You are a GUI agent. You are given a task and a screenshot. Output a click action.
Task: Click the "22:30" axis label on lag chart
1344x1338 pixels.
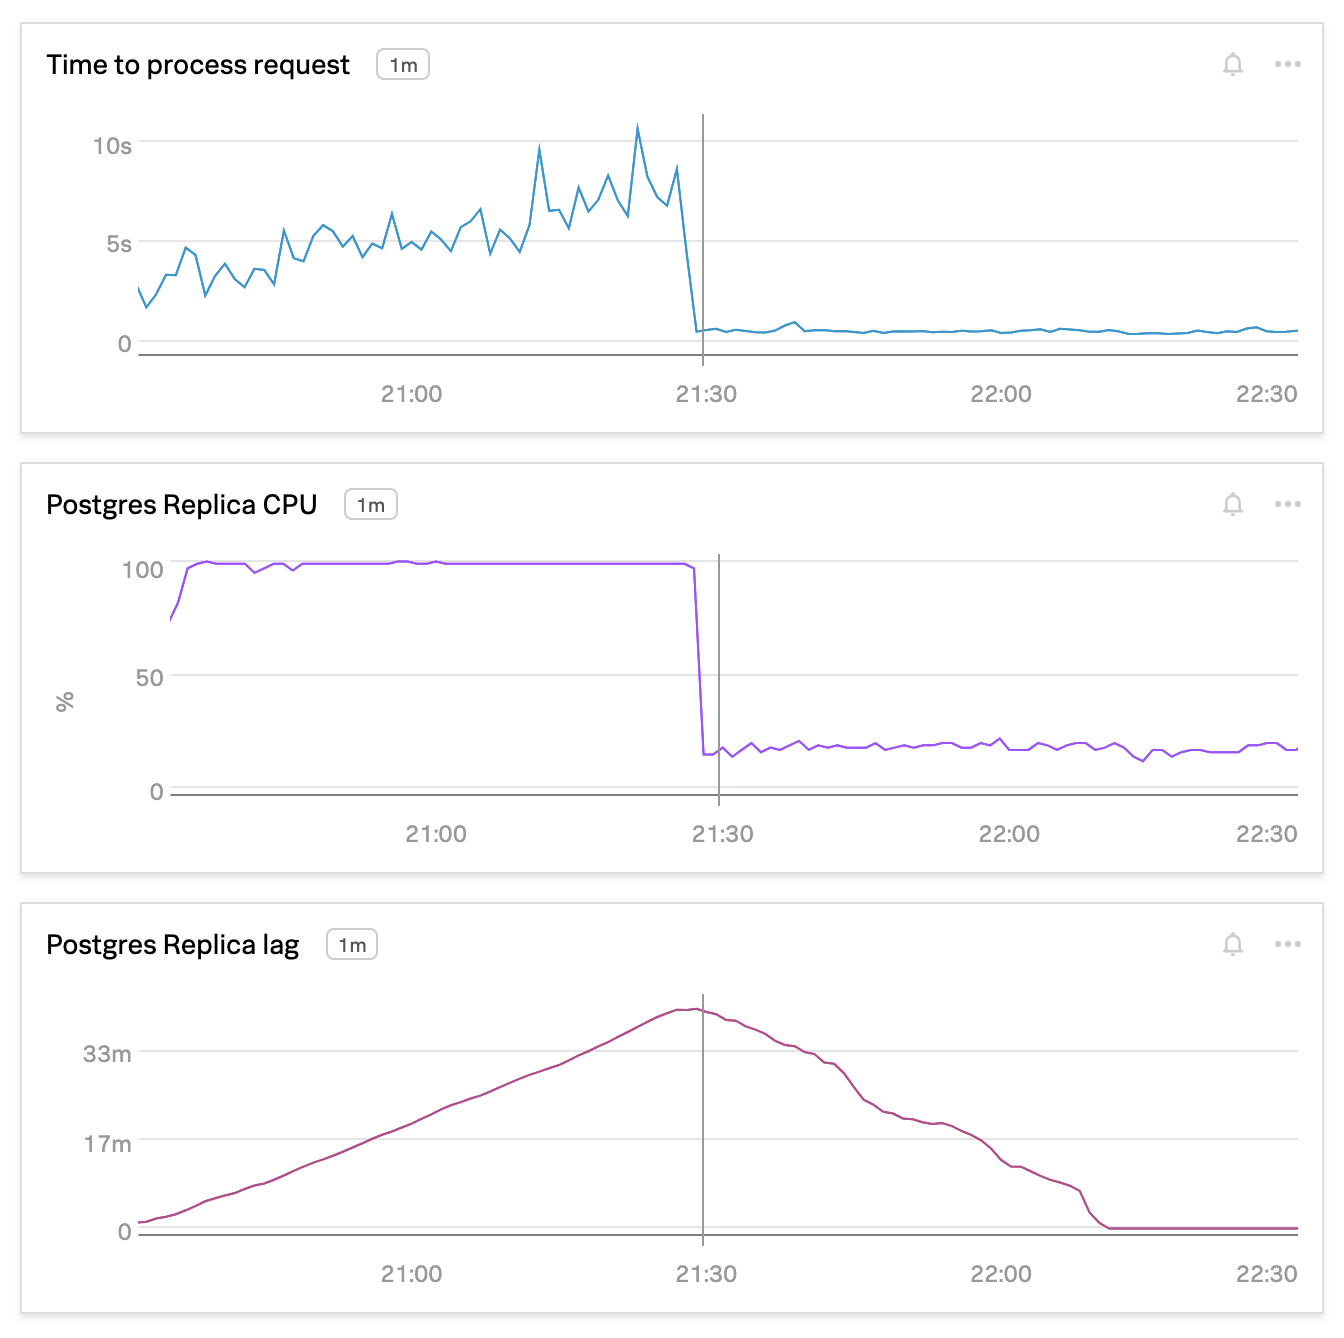click(1266, 1274)
